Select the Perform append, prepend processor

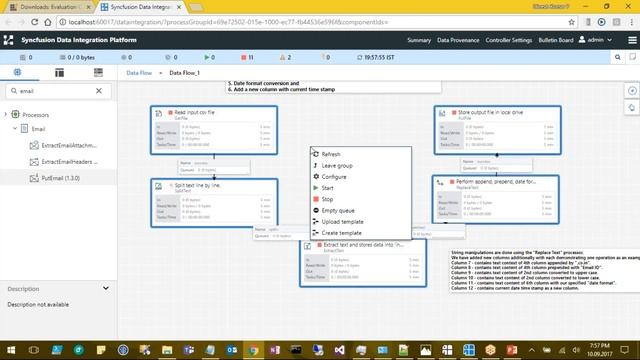496,200
